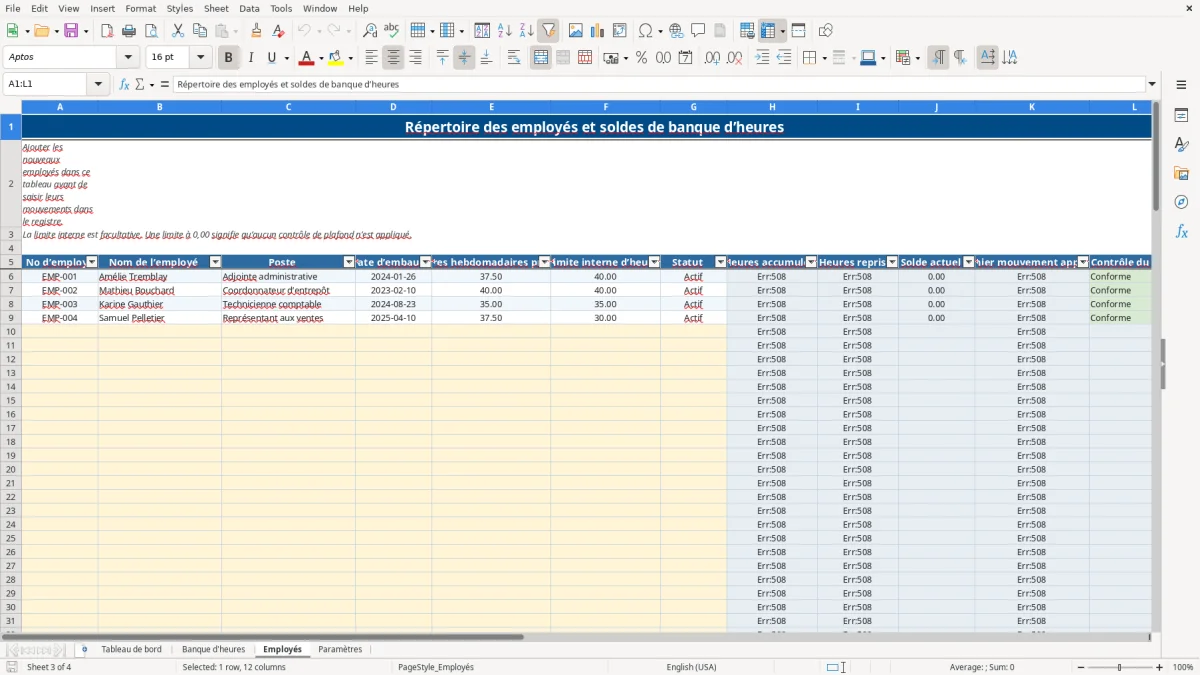This screenshot has height=675, width=1200.
Task: Print the spreadsheet
Action: point(129,31)
